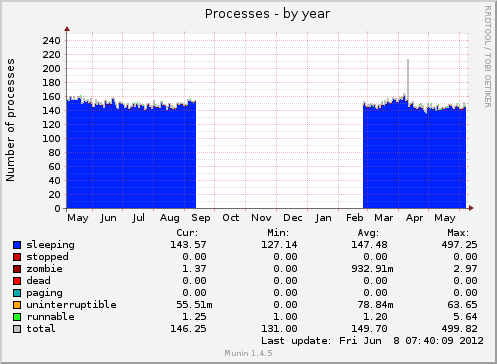Click the gray total spike near April
This screenshot has width=497, height=364.
pyautogui.click(x=408, y=80)
